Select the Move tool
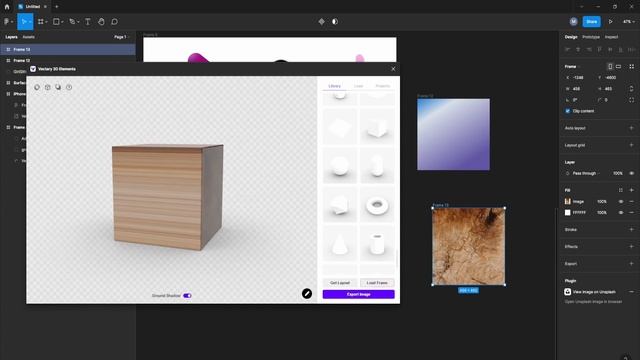The height and width of the screenshot is (360, 640). pyautogui.click(x=24, y=22)
